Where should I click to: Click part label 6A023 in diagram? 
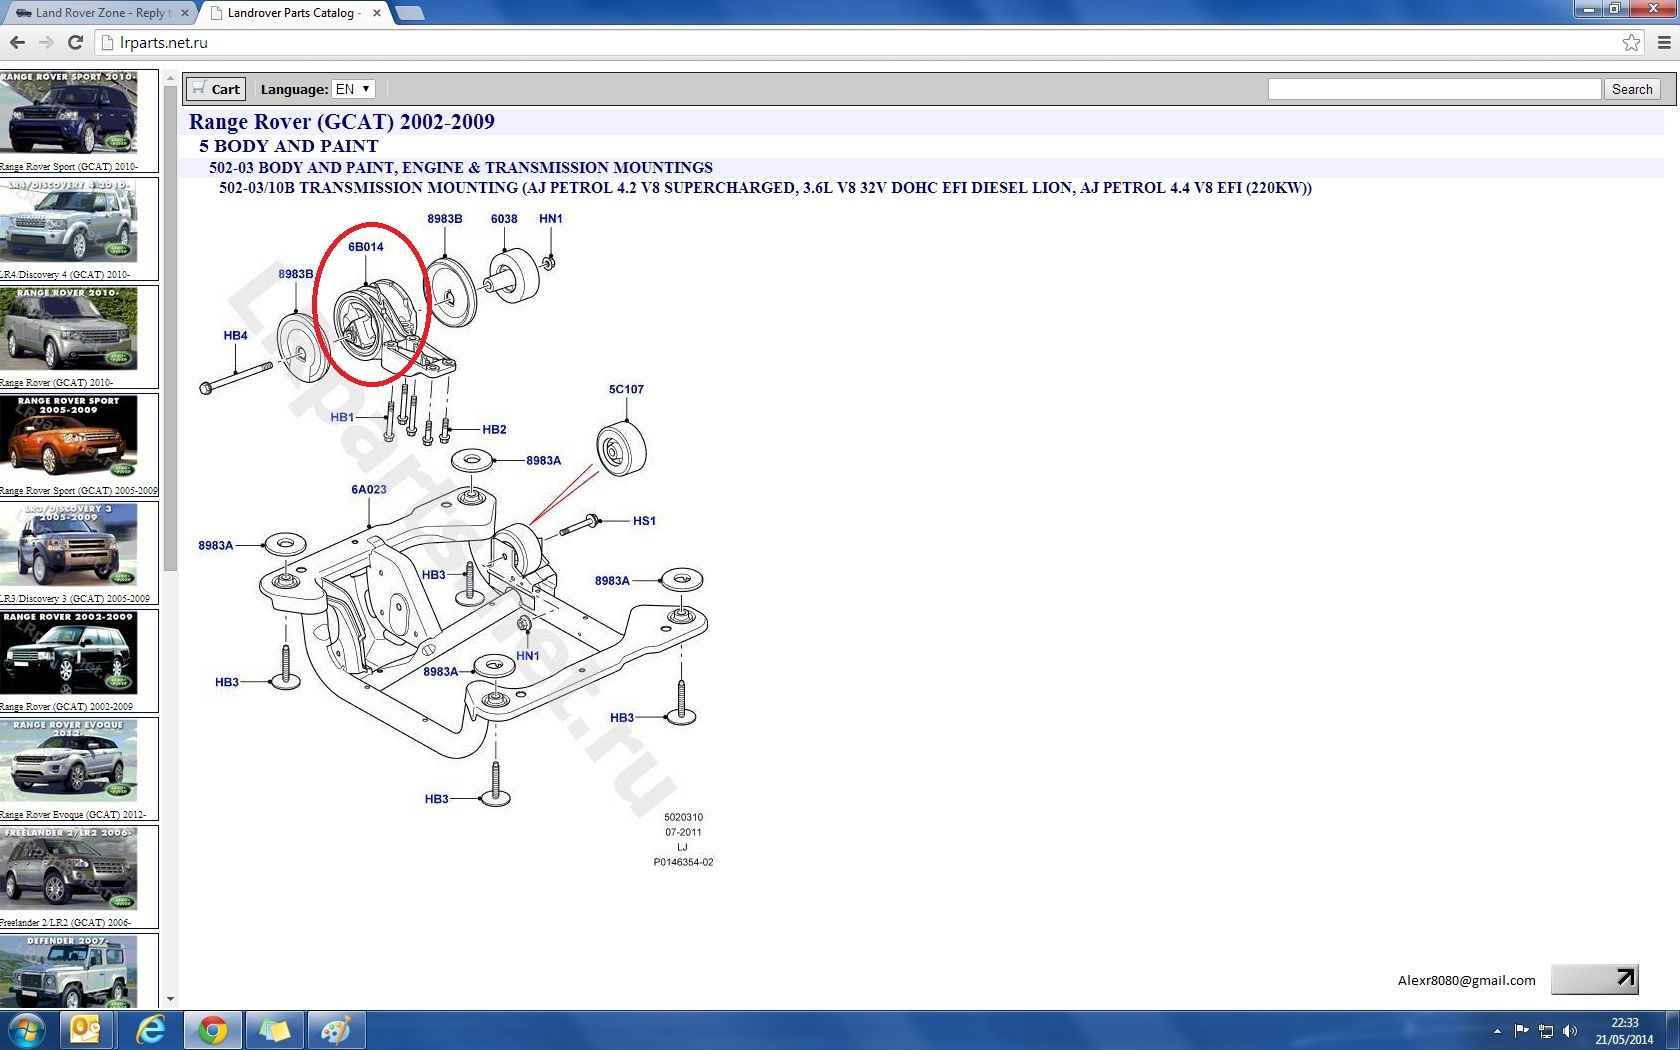(368, 490)
